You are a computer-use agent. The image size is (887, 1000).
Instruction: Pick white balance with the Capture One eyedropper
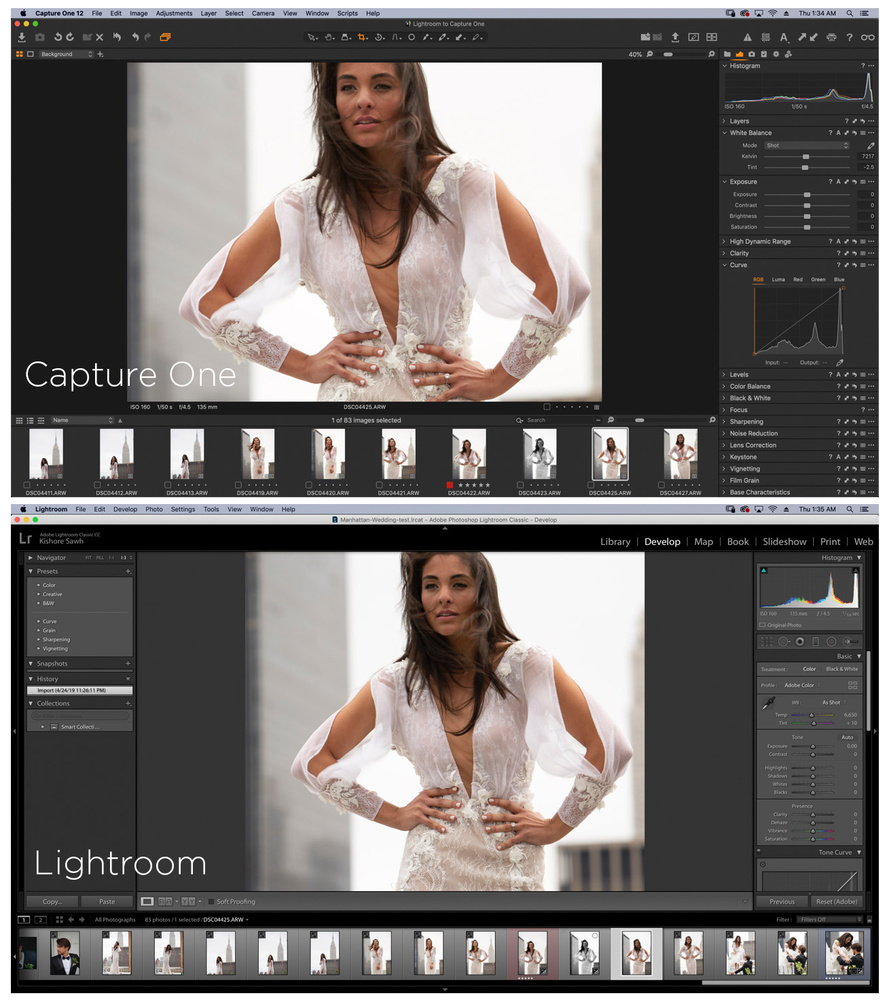pyautogui.click(x=870, y=145)
